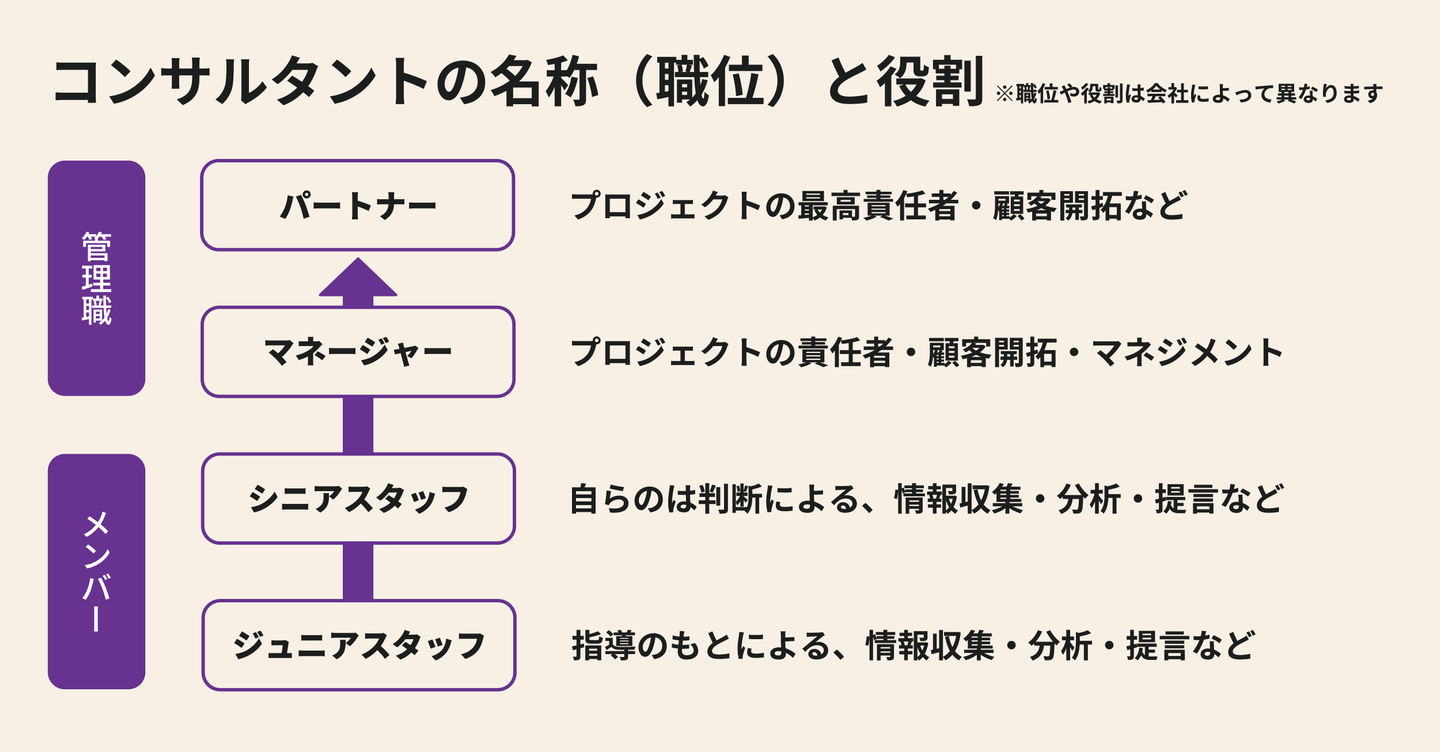Click the arrow segment between ジュニアスタッフ and シニアスタッフ
The image size is (1440, 752).
(x=358, y=572)
